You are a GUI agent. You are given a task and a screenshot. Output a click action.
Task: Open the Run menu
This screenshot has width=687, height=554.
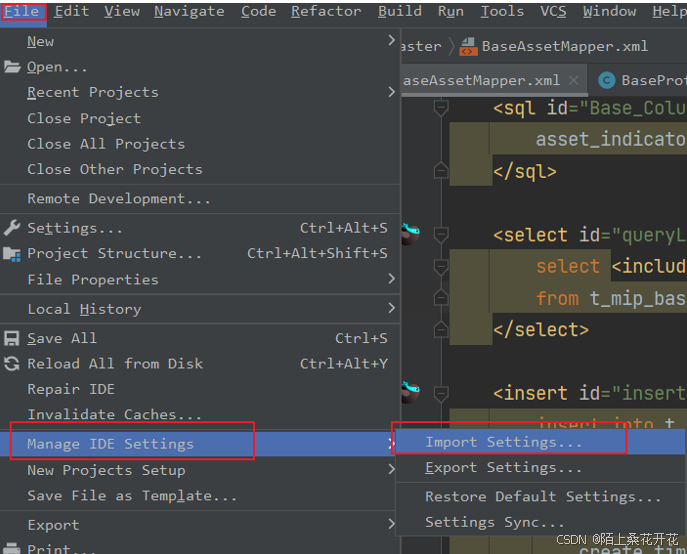click(x=451, y=11)
